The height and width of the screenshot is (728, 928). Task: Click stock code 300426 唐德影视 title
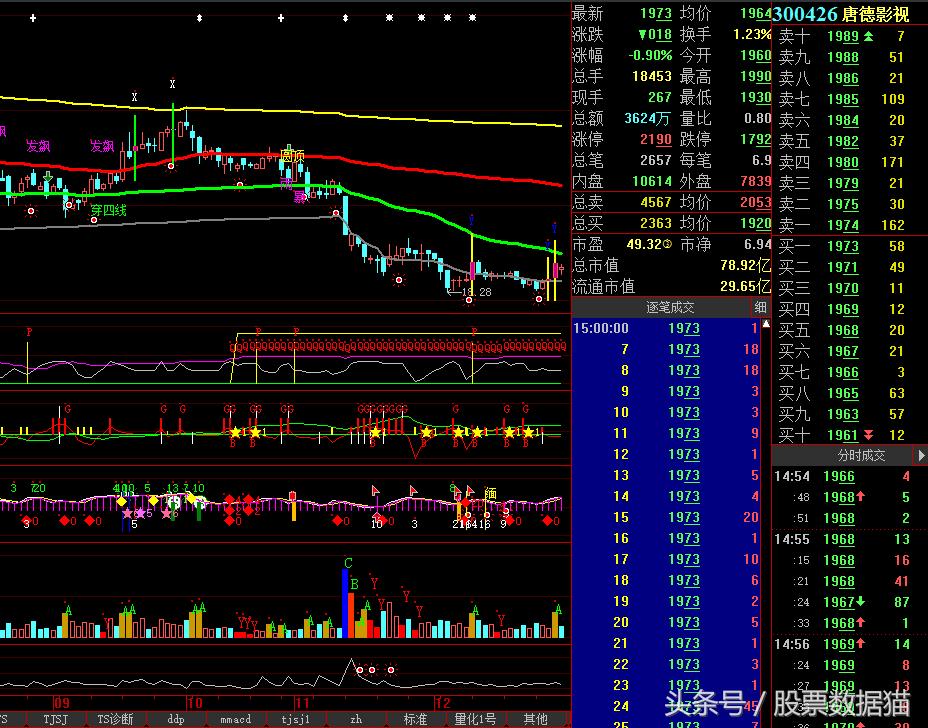841,14
